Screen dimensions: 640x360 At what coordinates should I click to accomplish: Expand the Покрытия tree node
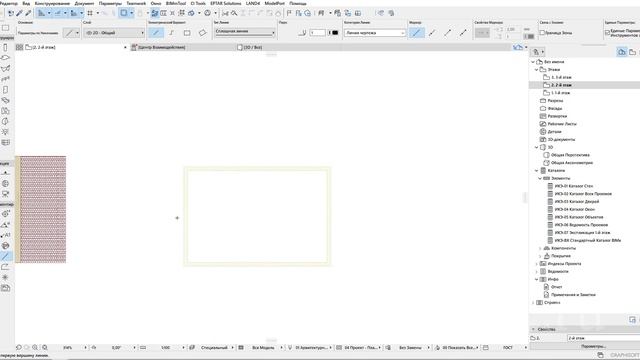tap(540, 256)
